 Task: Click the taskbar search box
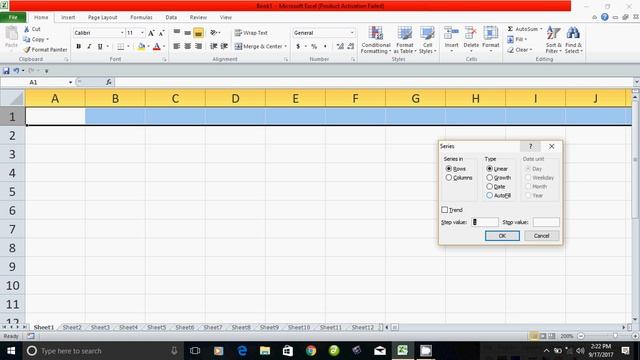(102, 351)
